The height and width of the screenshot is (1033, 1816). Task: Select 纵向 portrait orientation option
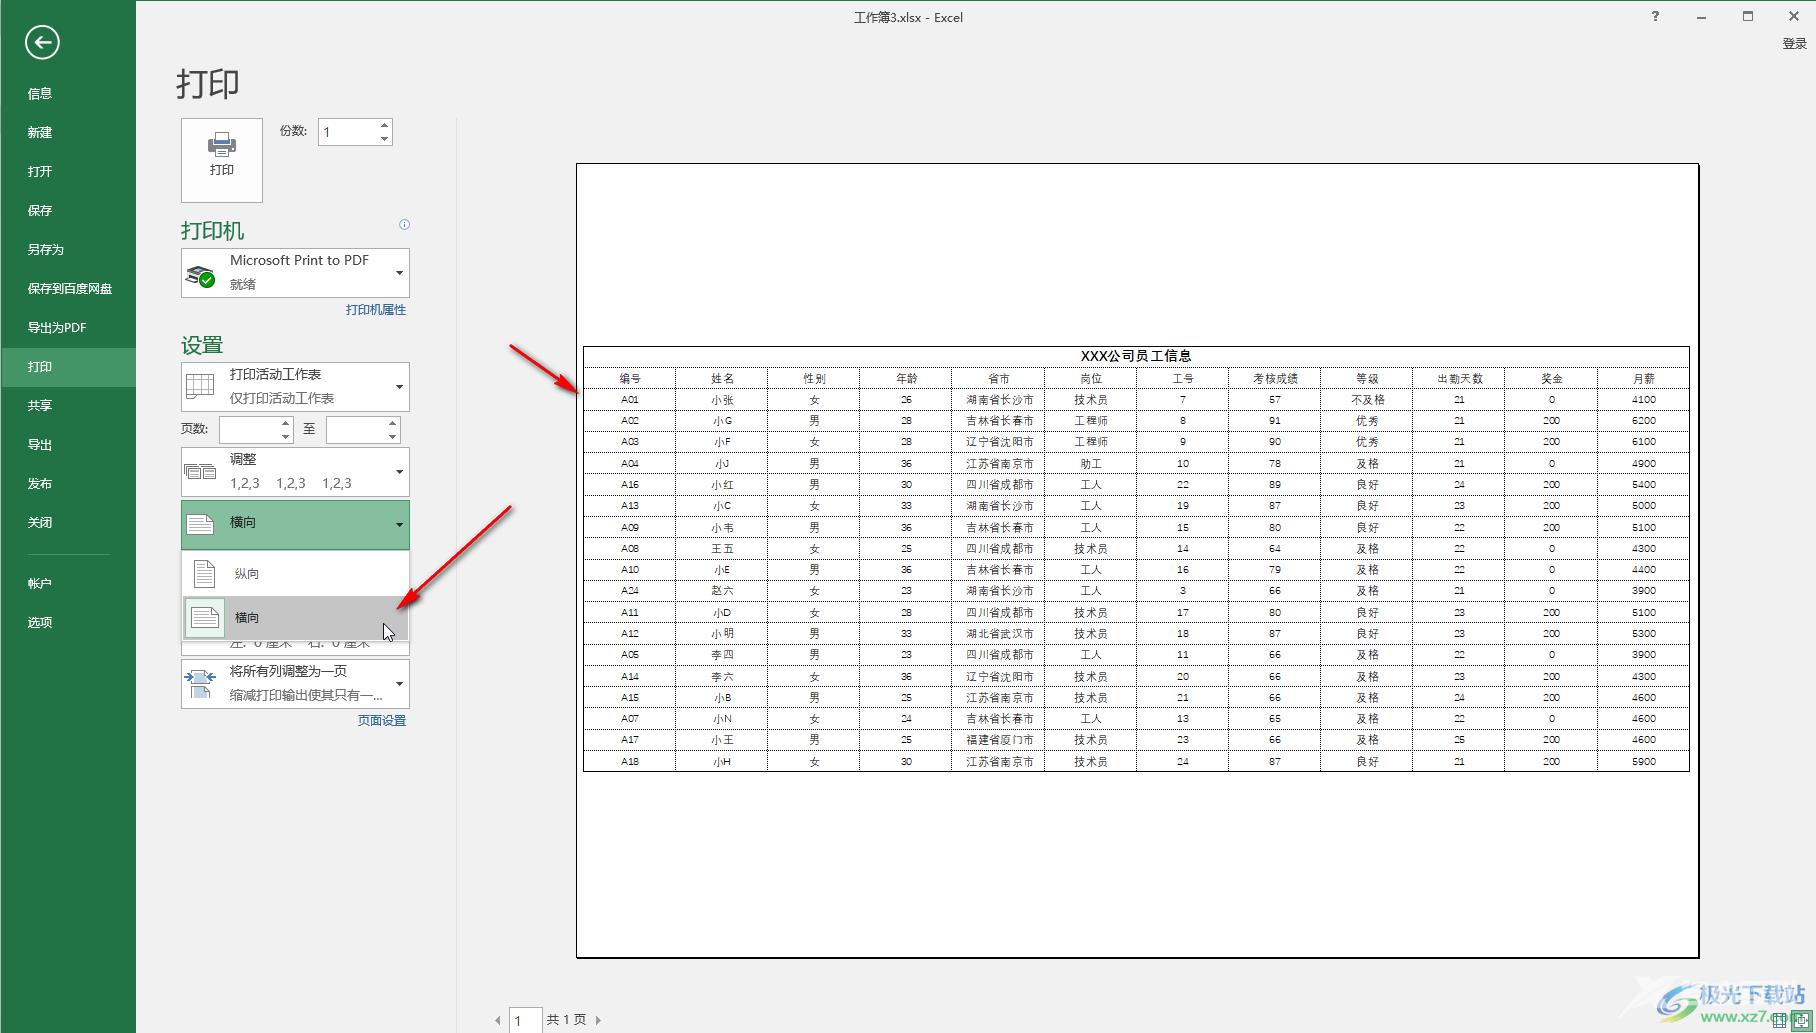coord(295,573)
